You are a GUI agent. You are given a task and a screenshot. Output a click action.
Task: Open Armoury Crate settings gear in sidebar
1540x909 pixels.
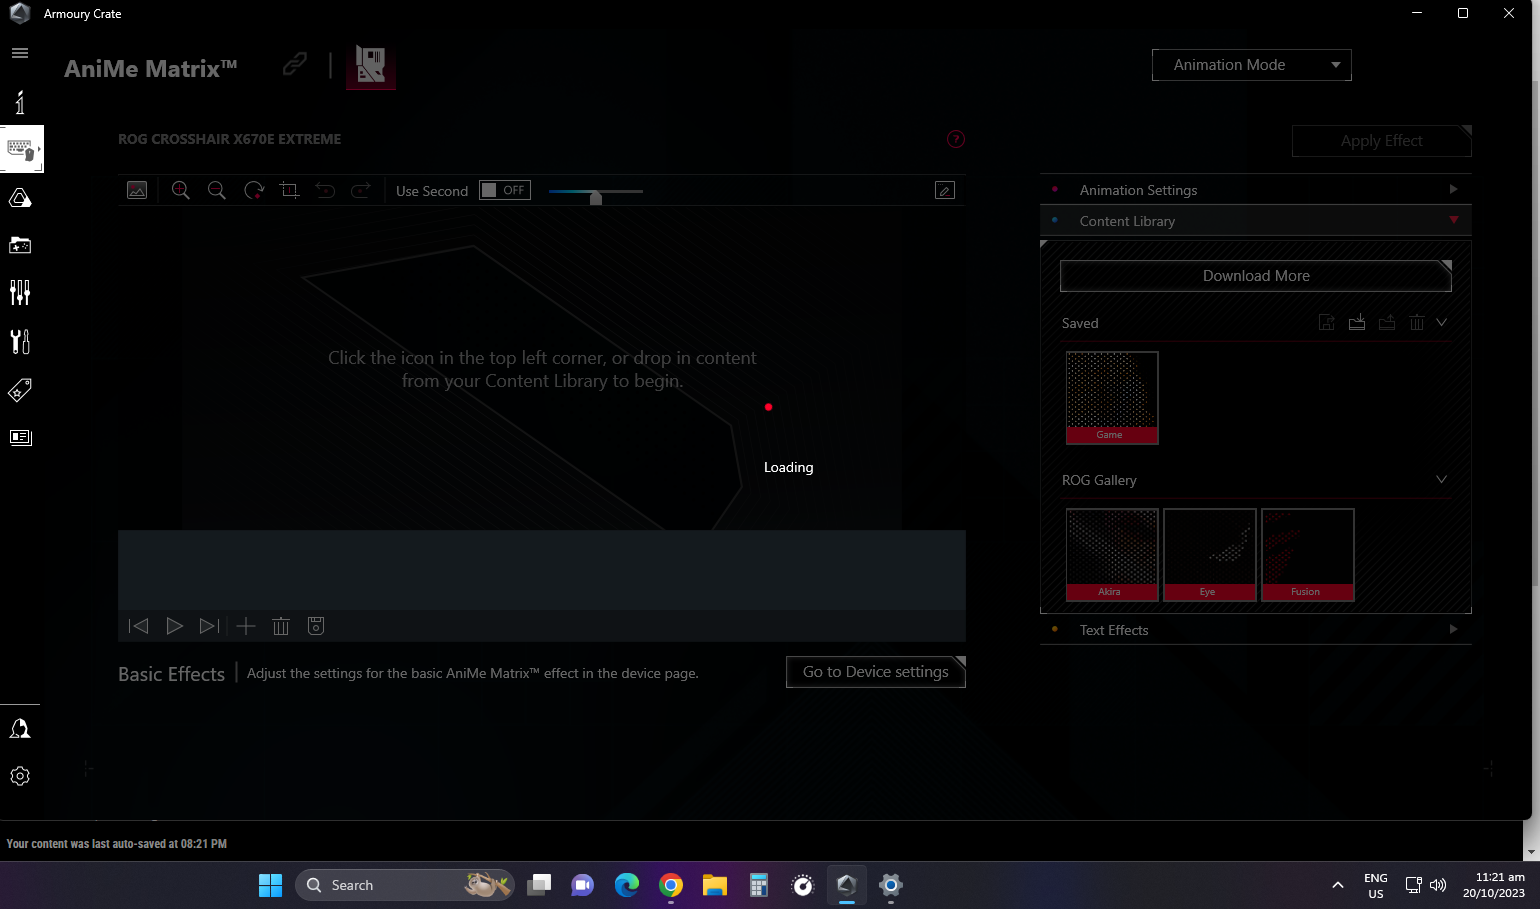[x=20, y=776]
